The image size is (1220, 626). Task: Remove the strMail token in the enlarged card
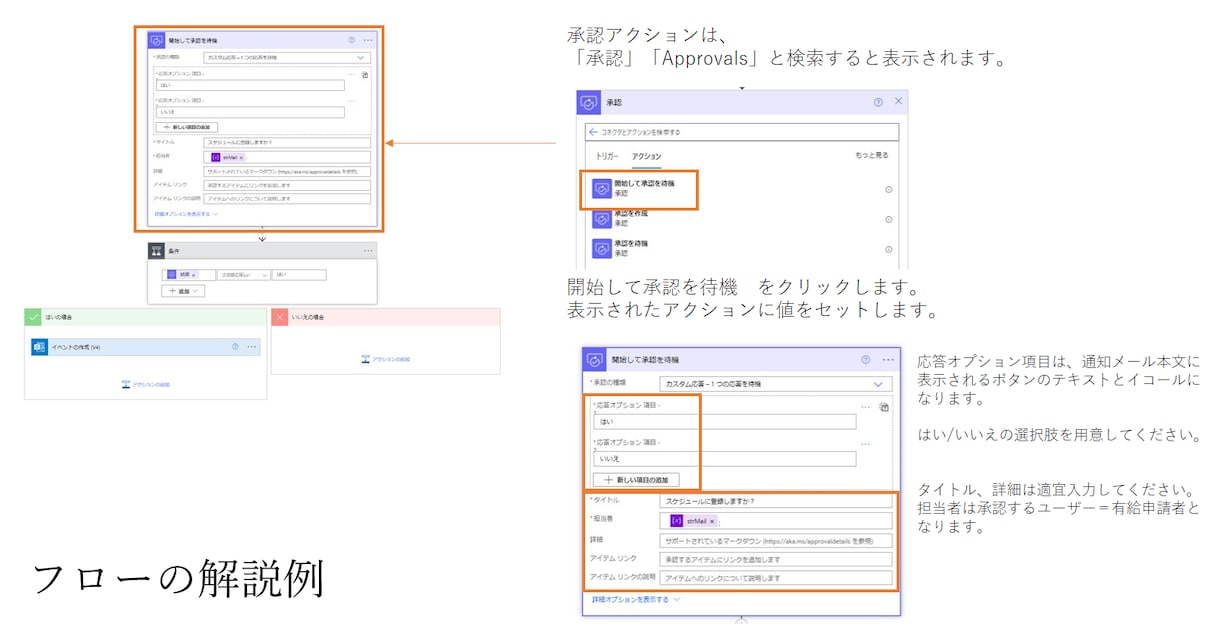tap(712, 521)
